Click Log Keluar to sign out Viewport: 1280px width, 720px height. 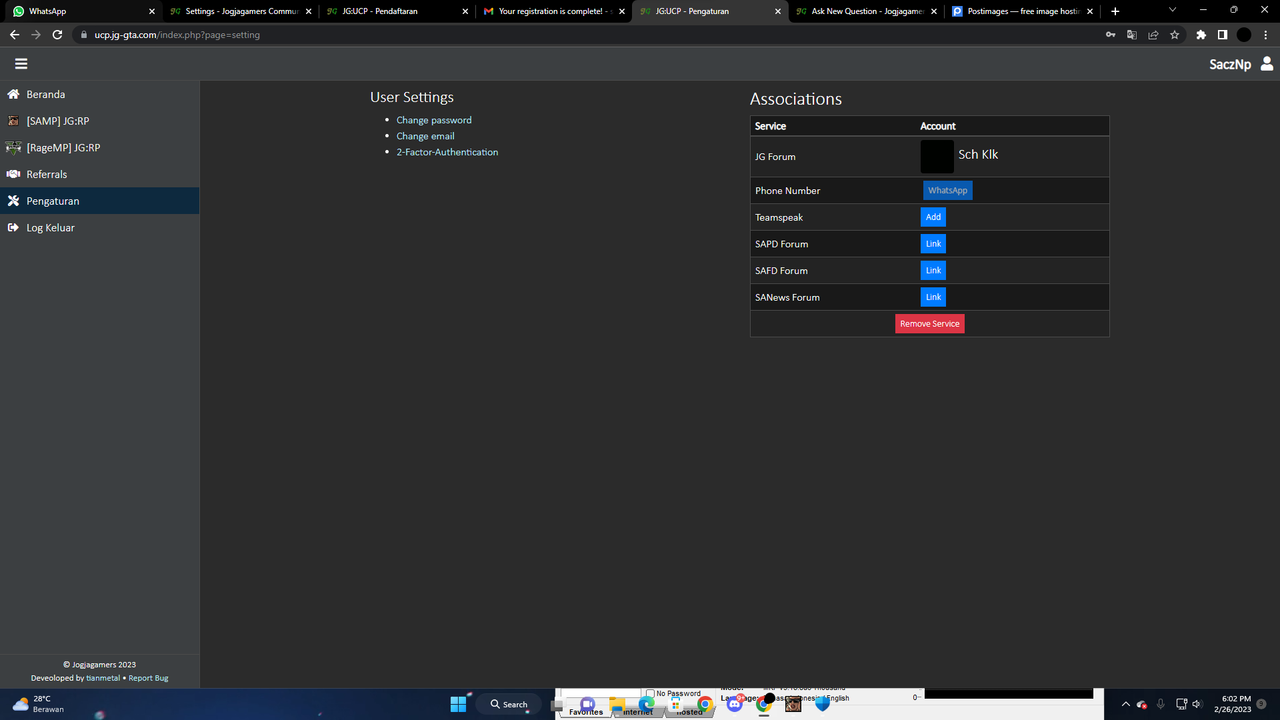pos(100,228)
